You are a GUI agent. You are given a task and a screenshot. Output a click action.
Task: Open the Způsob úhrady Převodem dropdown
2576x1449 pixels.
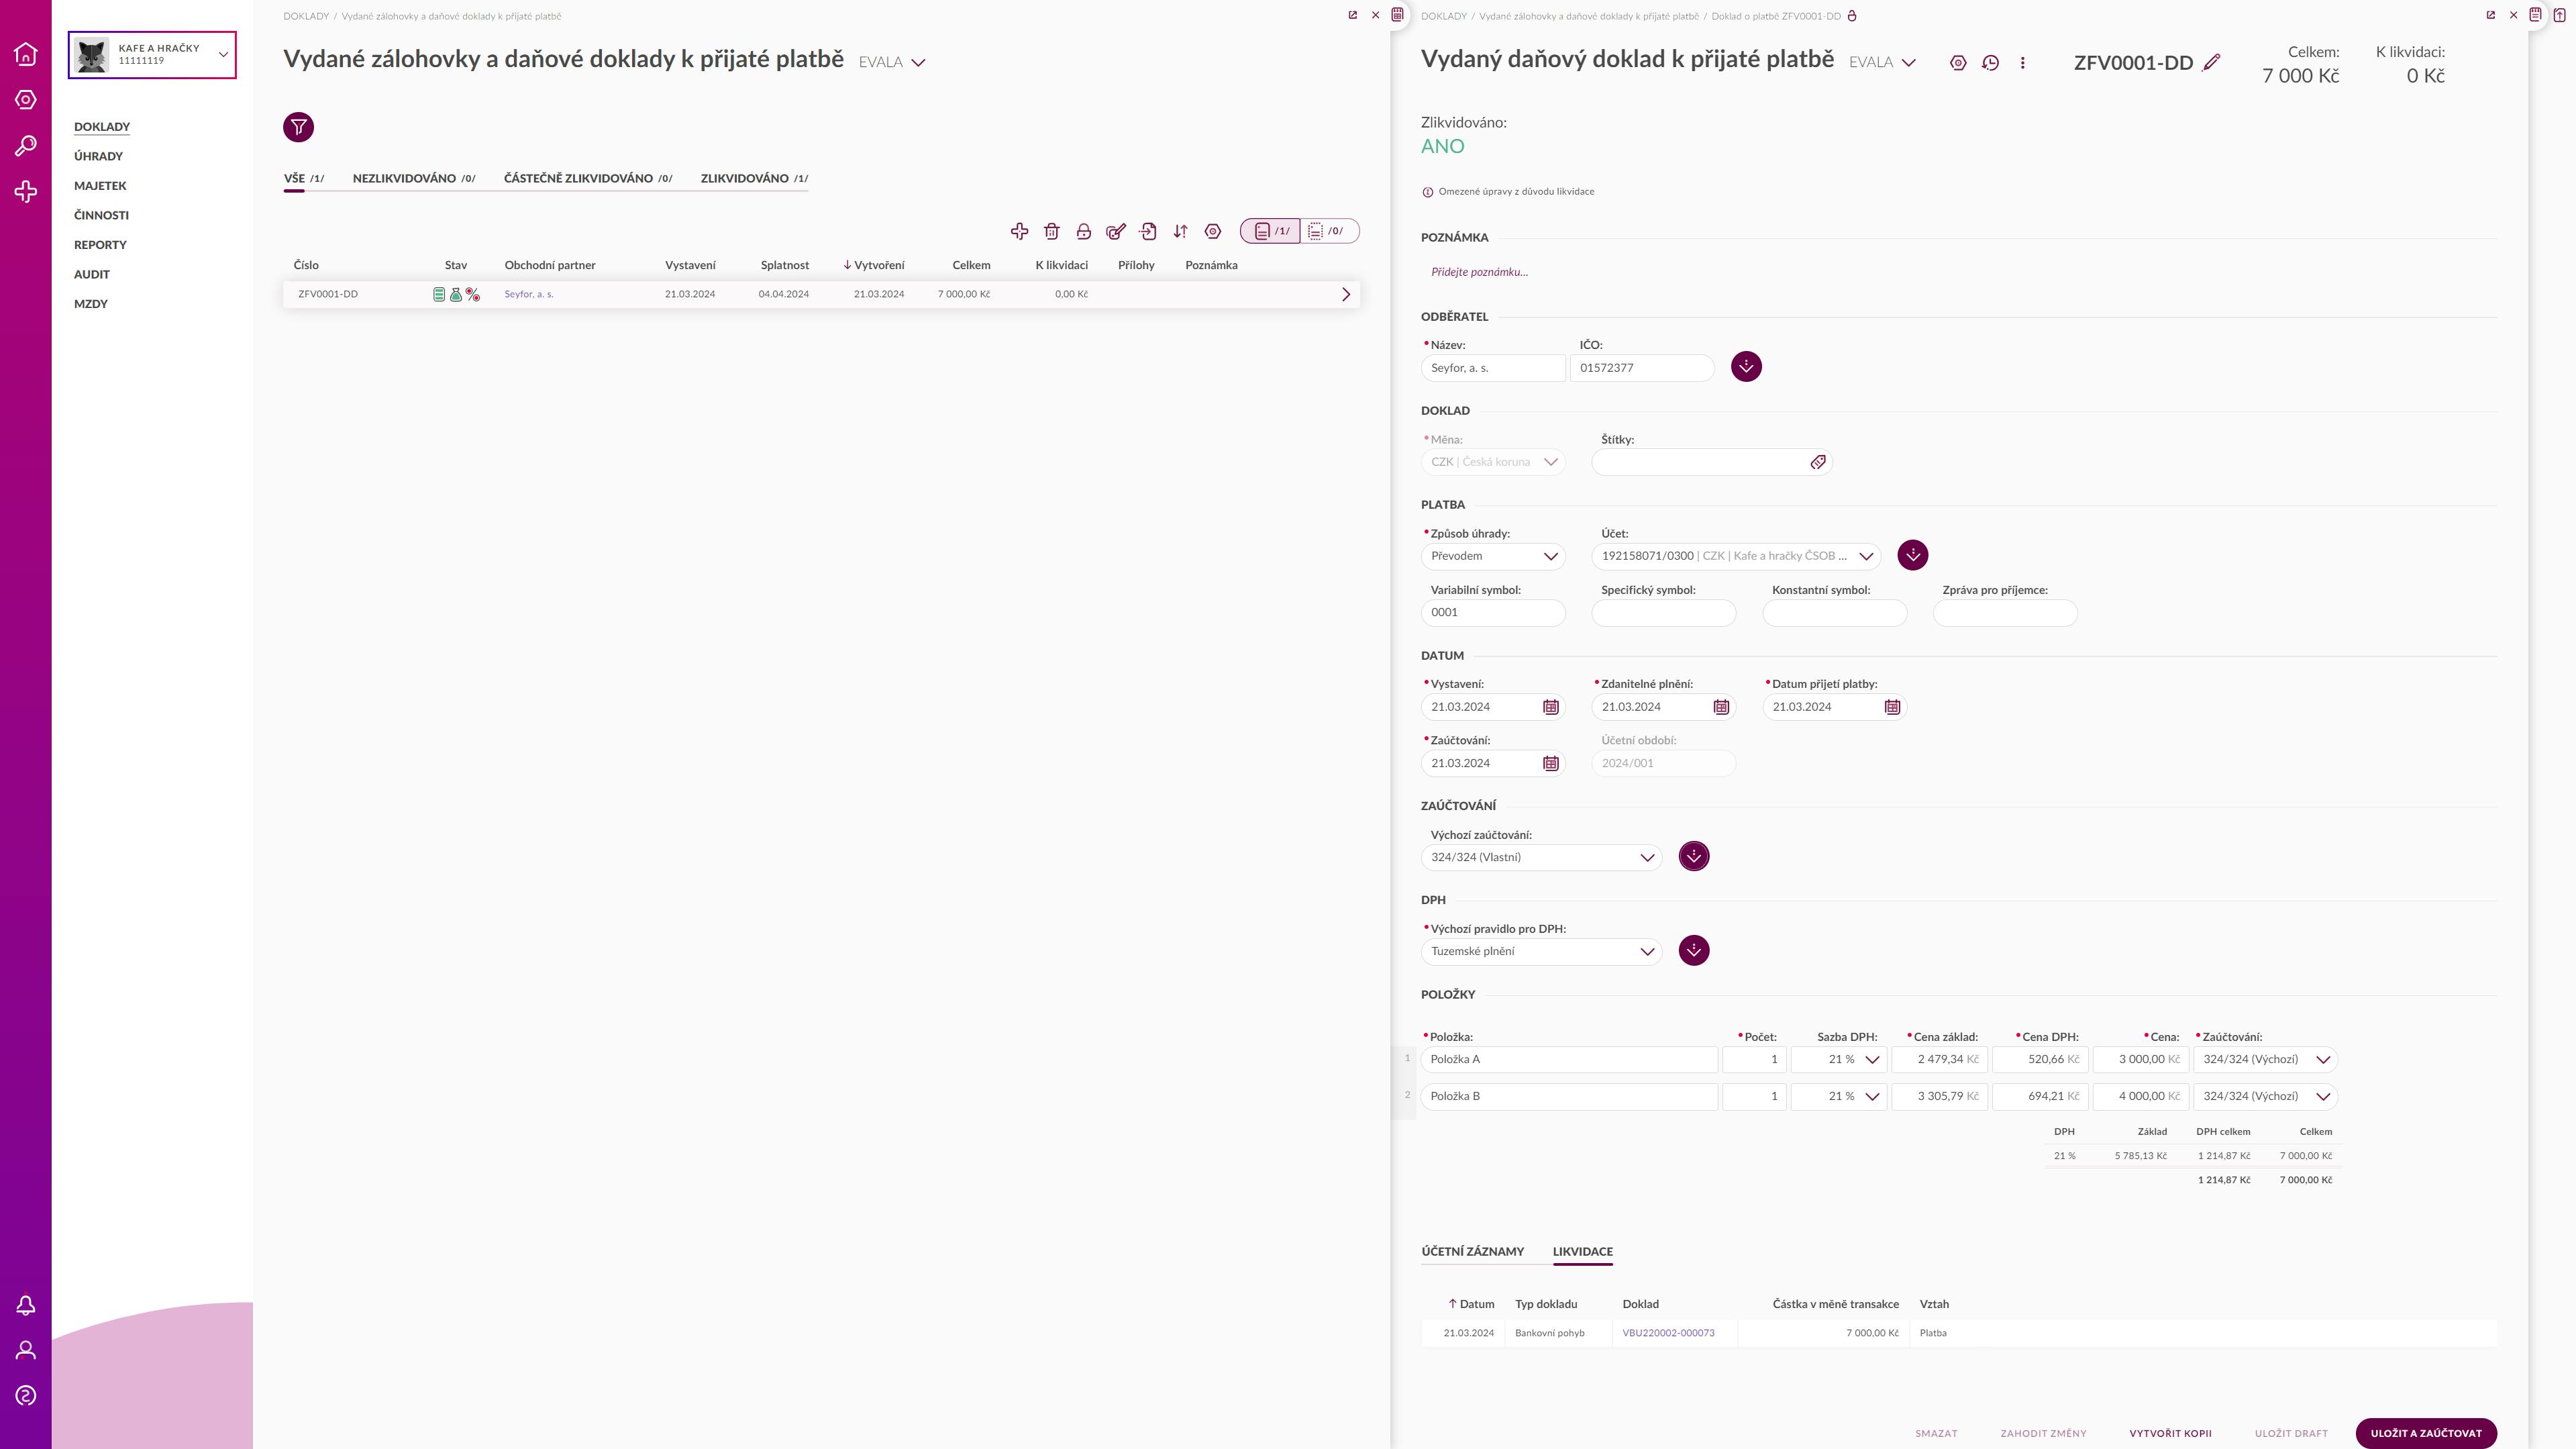tap(1492, 556)
